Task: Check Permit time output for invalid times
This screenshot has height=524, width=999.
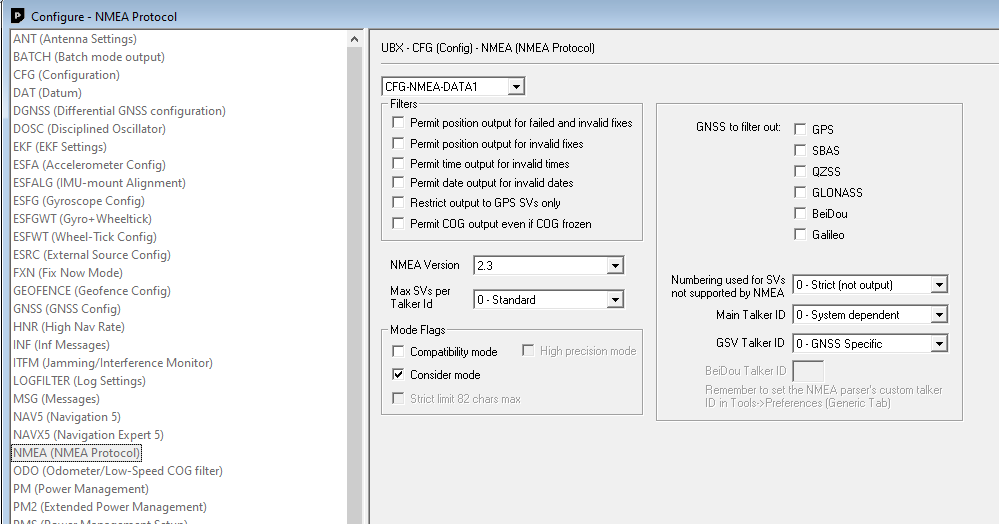Action: (x=399, y=164)
